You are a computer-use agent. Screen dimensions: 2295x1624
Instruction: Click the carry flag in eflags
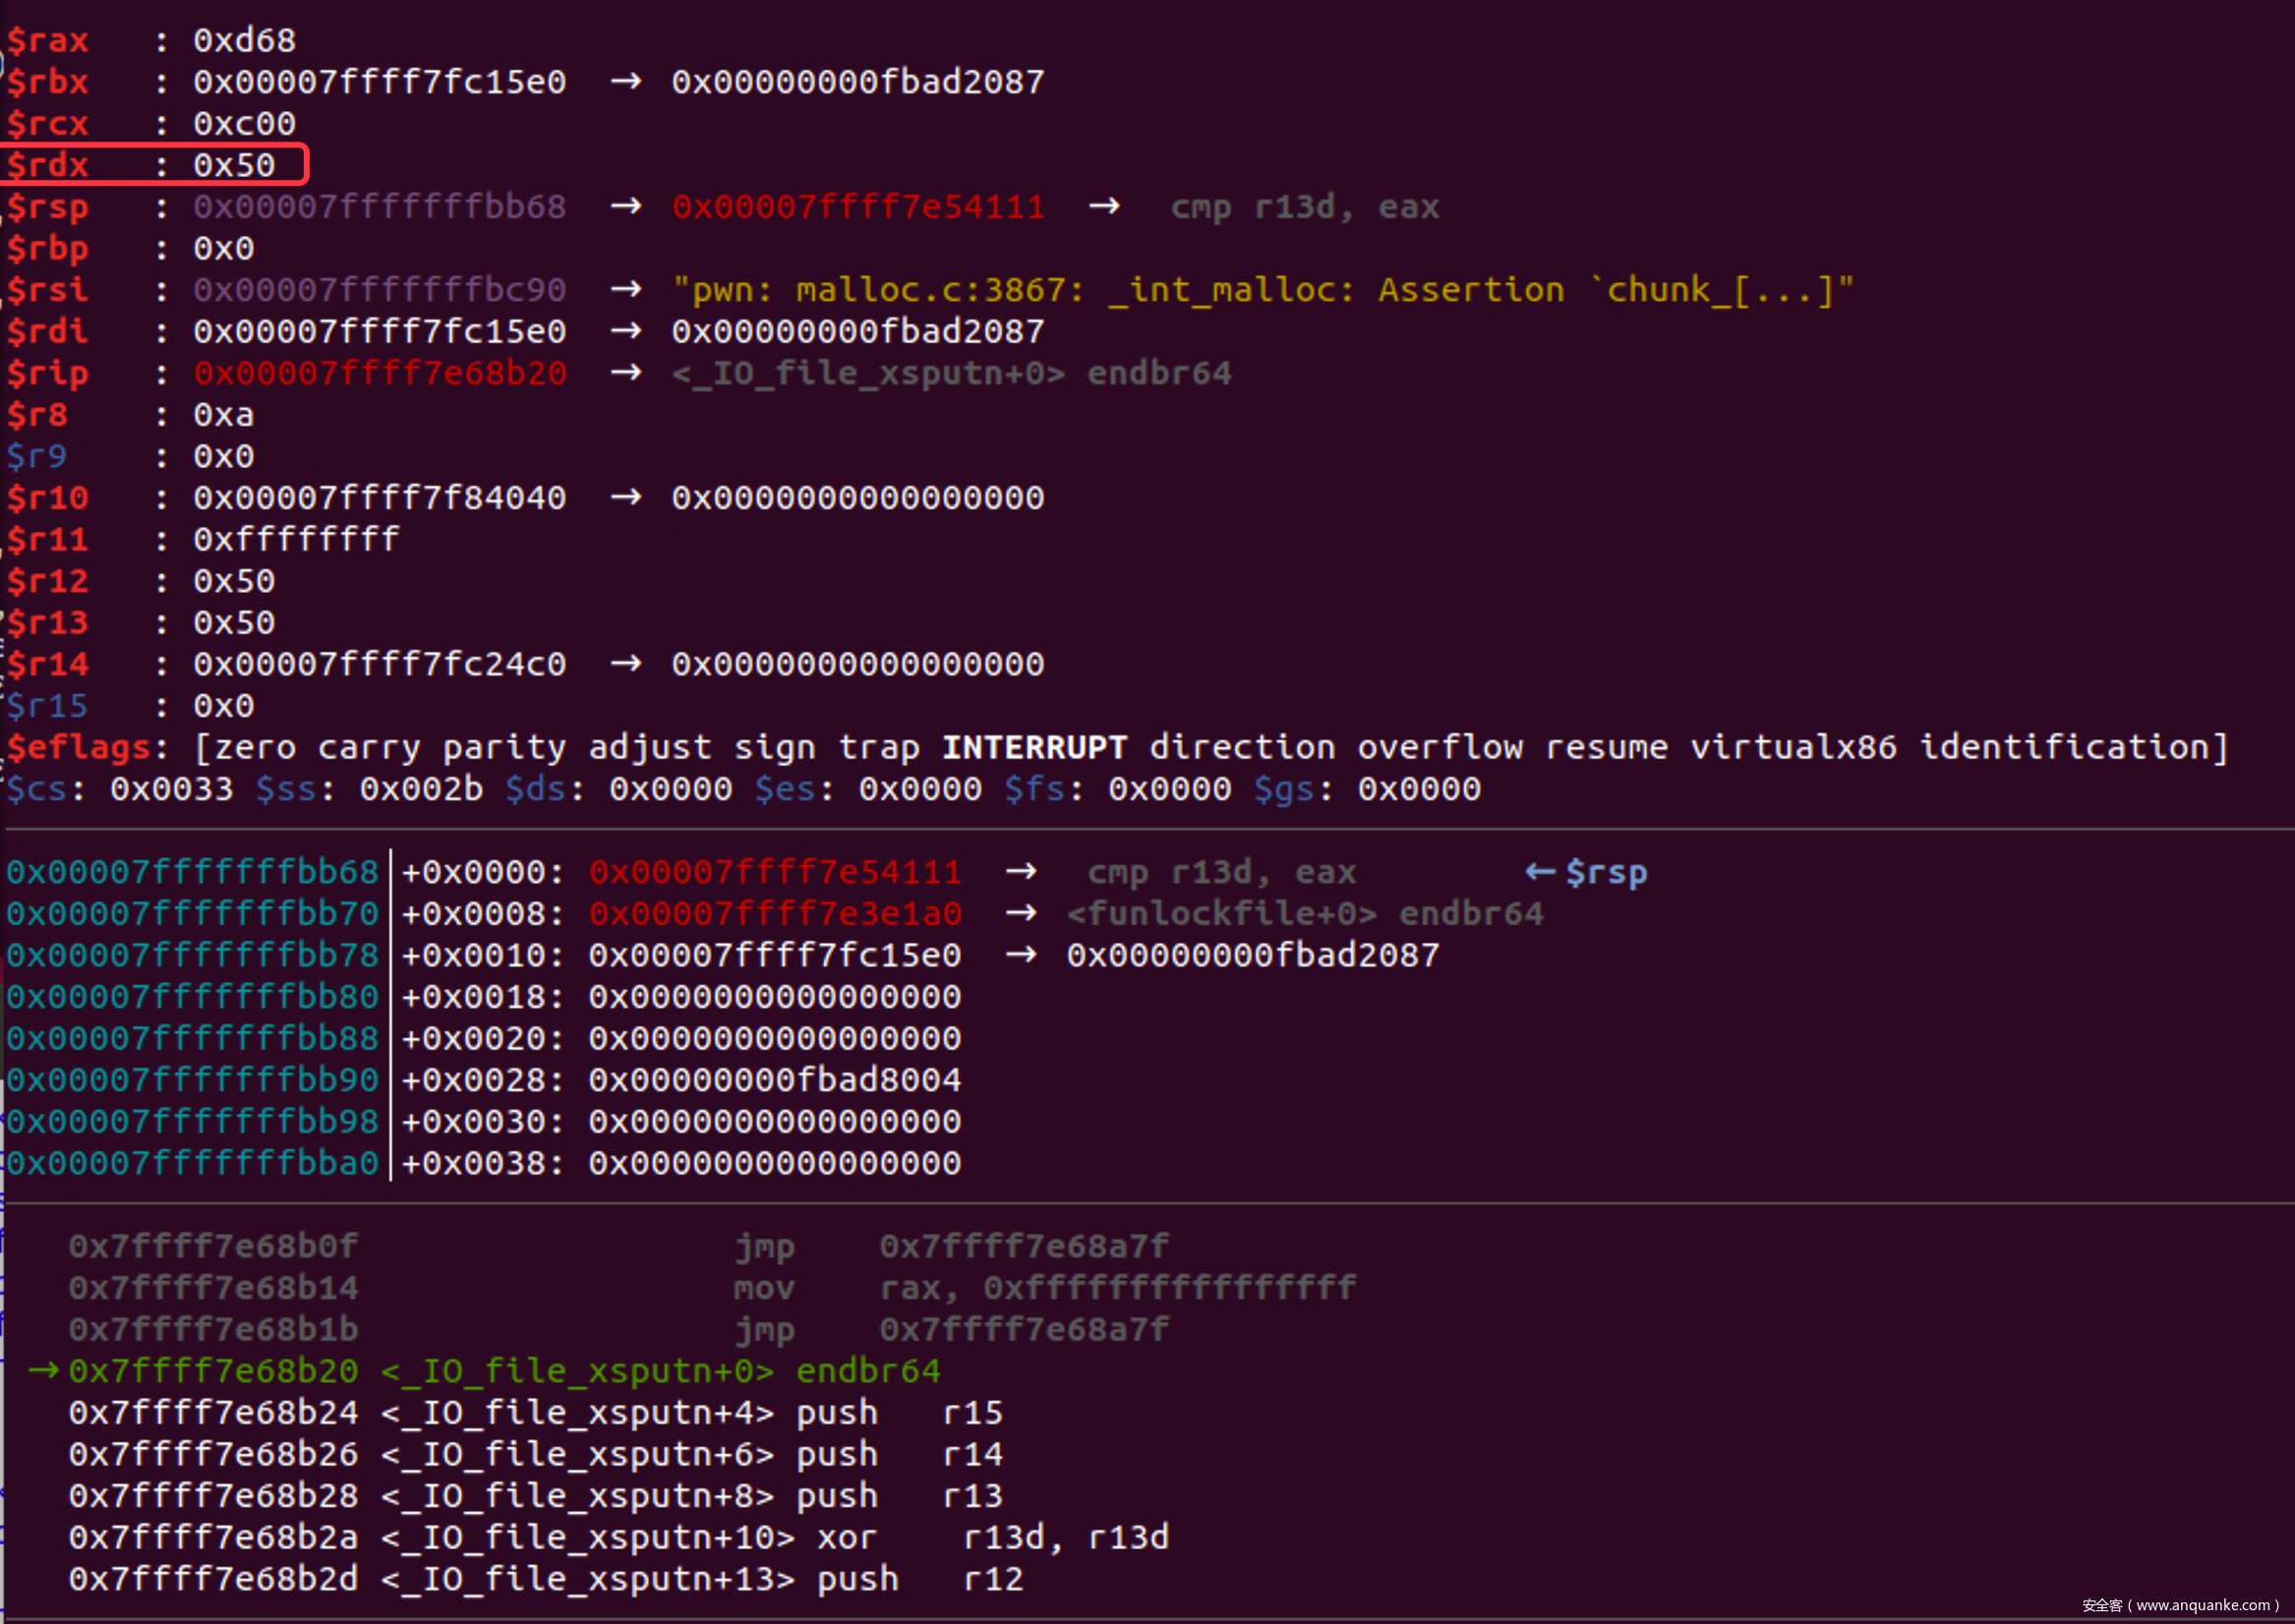pos(369,747)
